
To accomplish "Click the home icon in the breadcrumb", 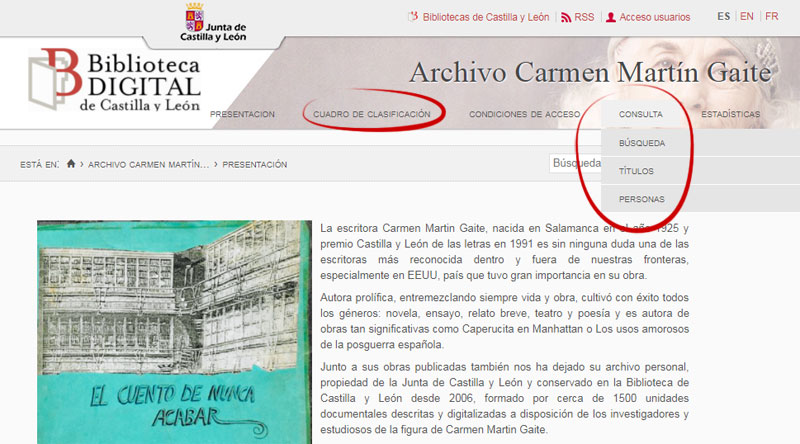I will pyautogui.click(x=71, y=163).
